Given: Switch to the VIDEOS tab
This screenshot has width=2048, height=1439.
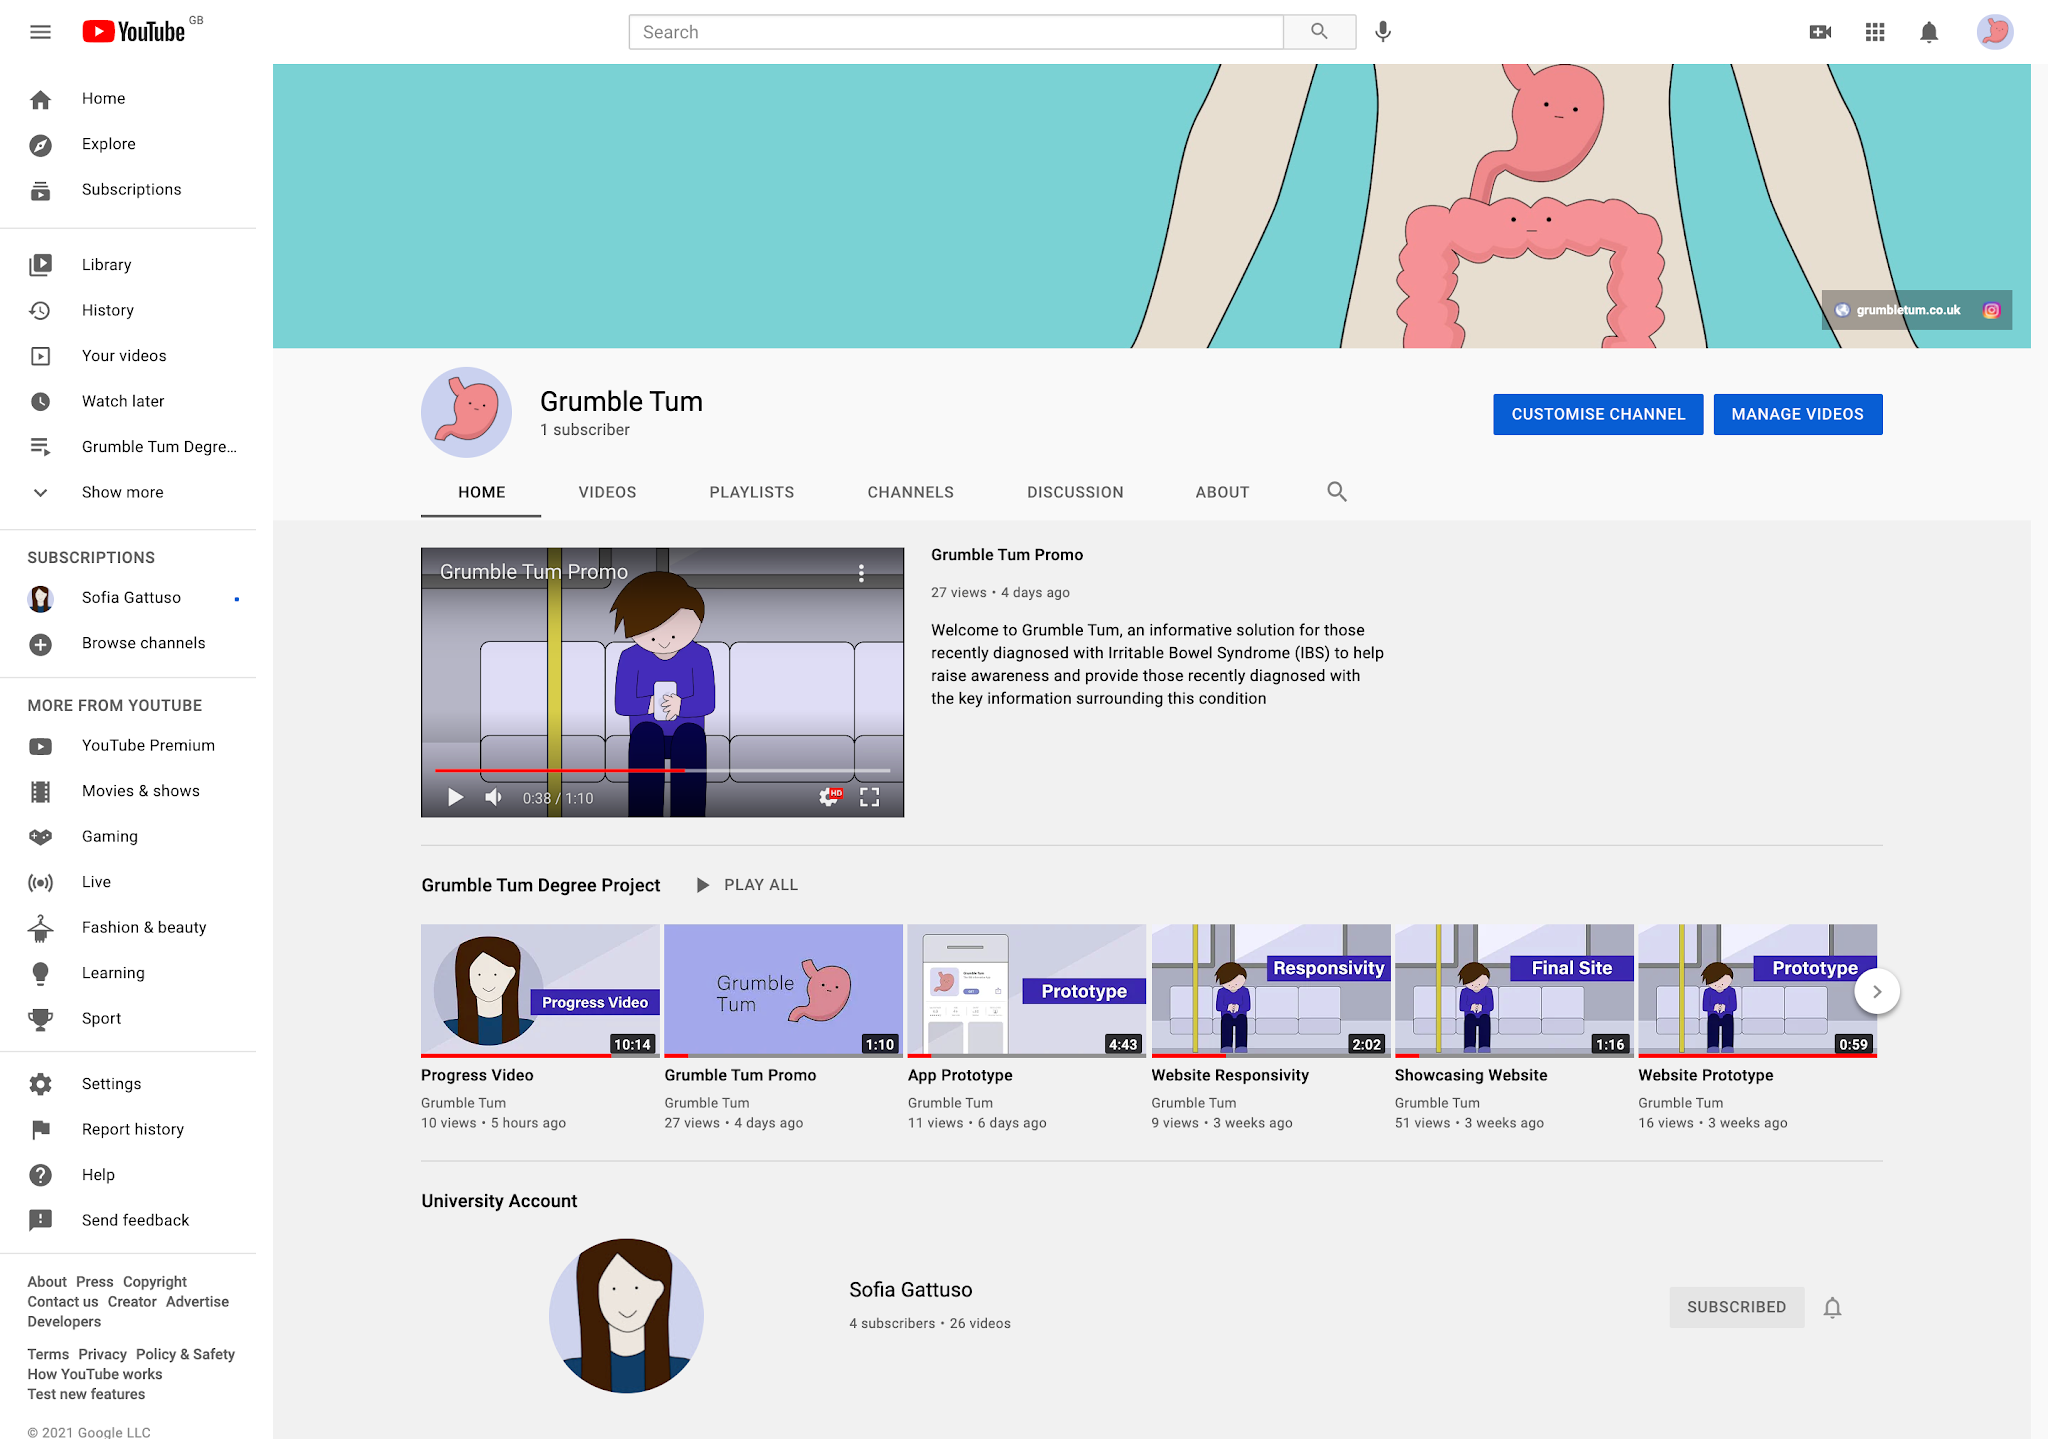Looking at the screenshot, I should coord(607,492).
